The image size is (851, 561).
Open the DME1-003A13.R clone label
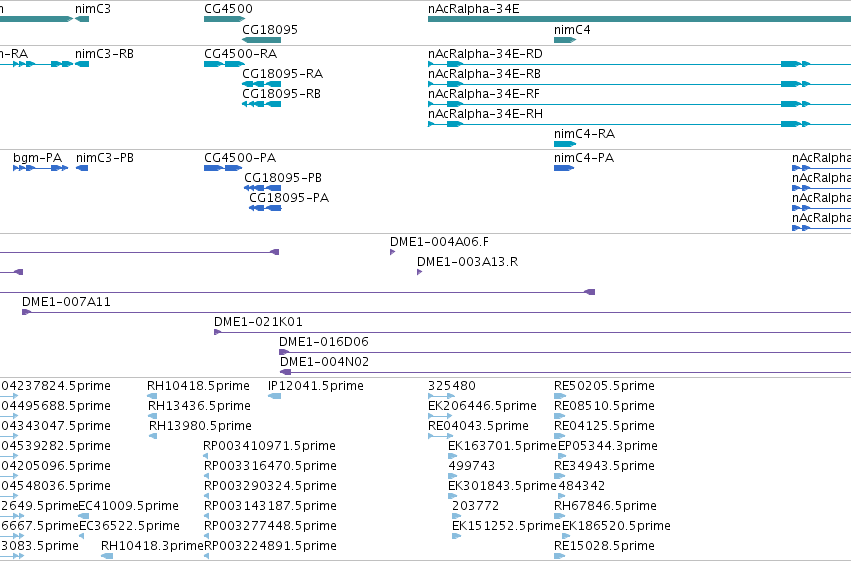click(467, 262)
